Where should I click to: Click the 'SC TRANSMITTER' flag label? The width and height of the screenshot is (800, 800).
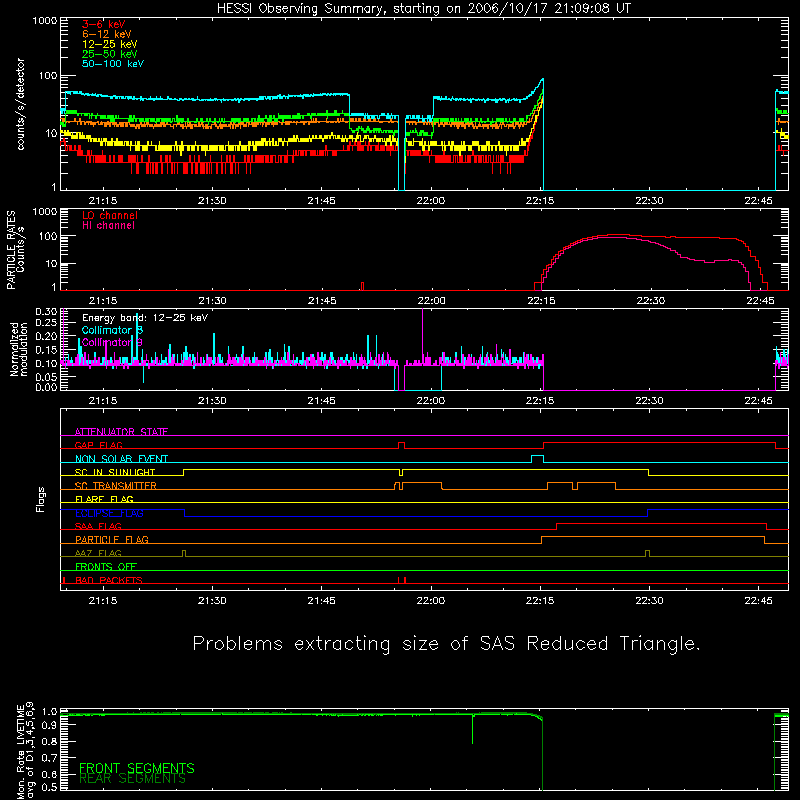coord(115,486)
